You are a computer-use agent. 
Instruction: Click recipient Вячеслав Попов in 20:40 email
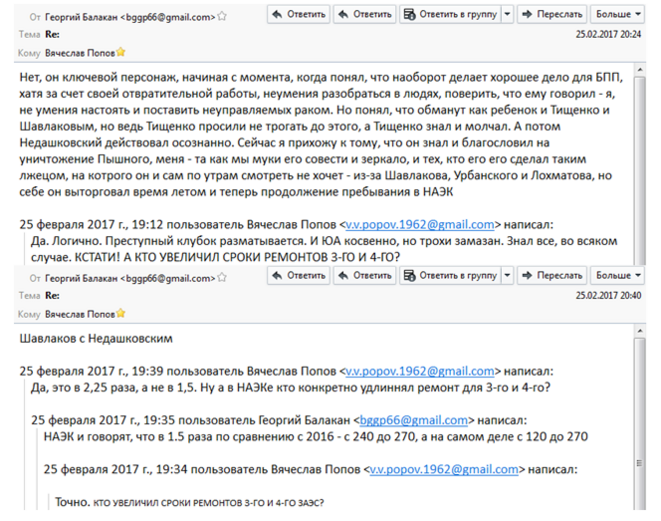(80, 314)
